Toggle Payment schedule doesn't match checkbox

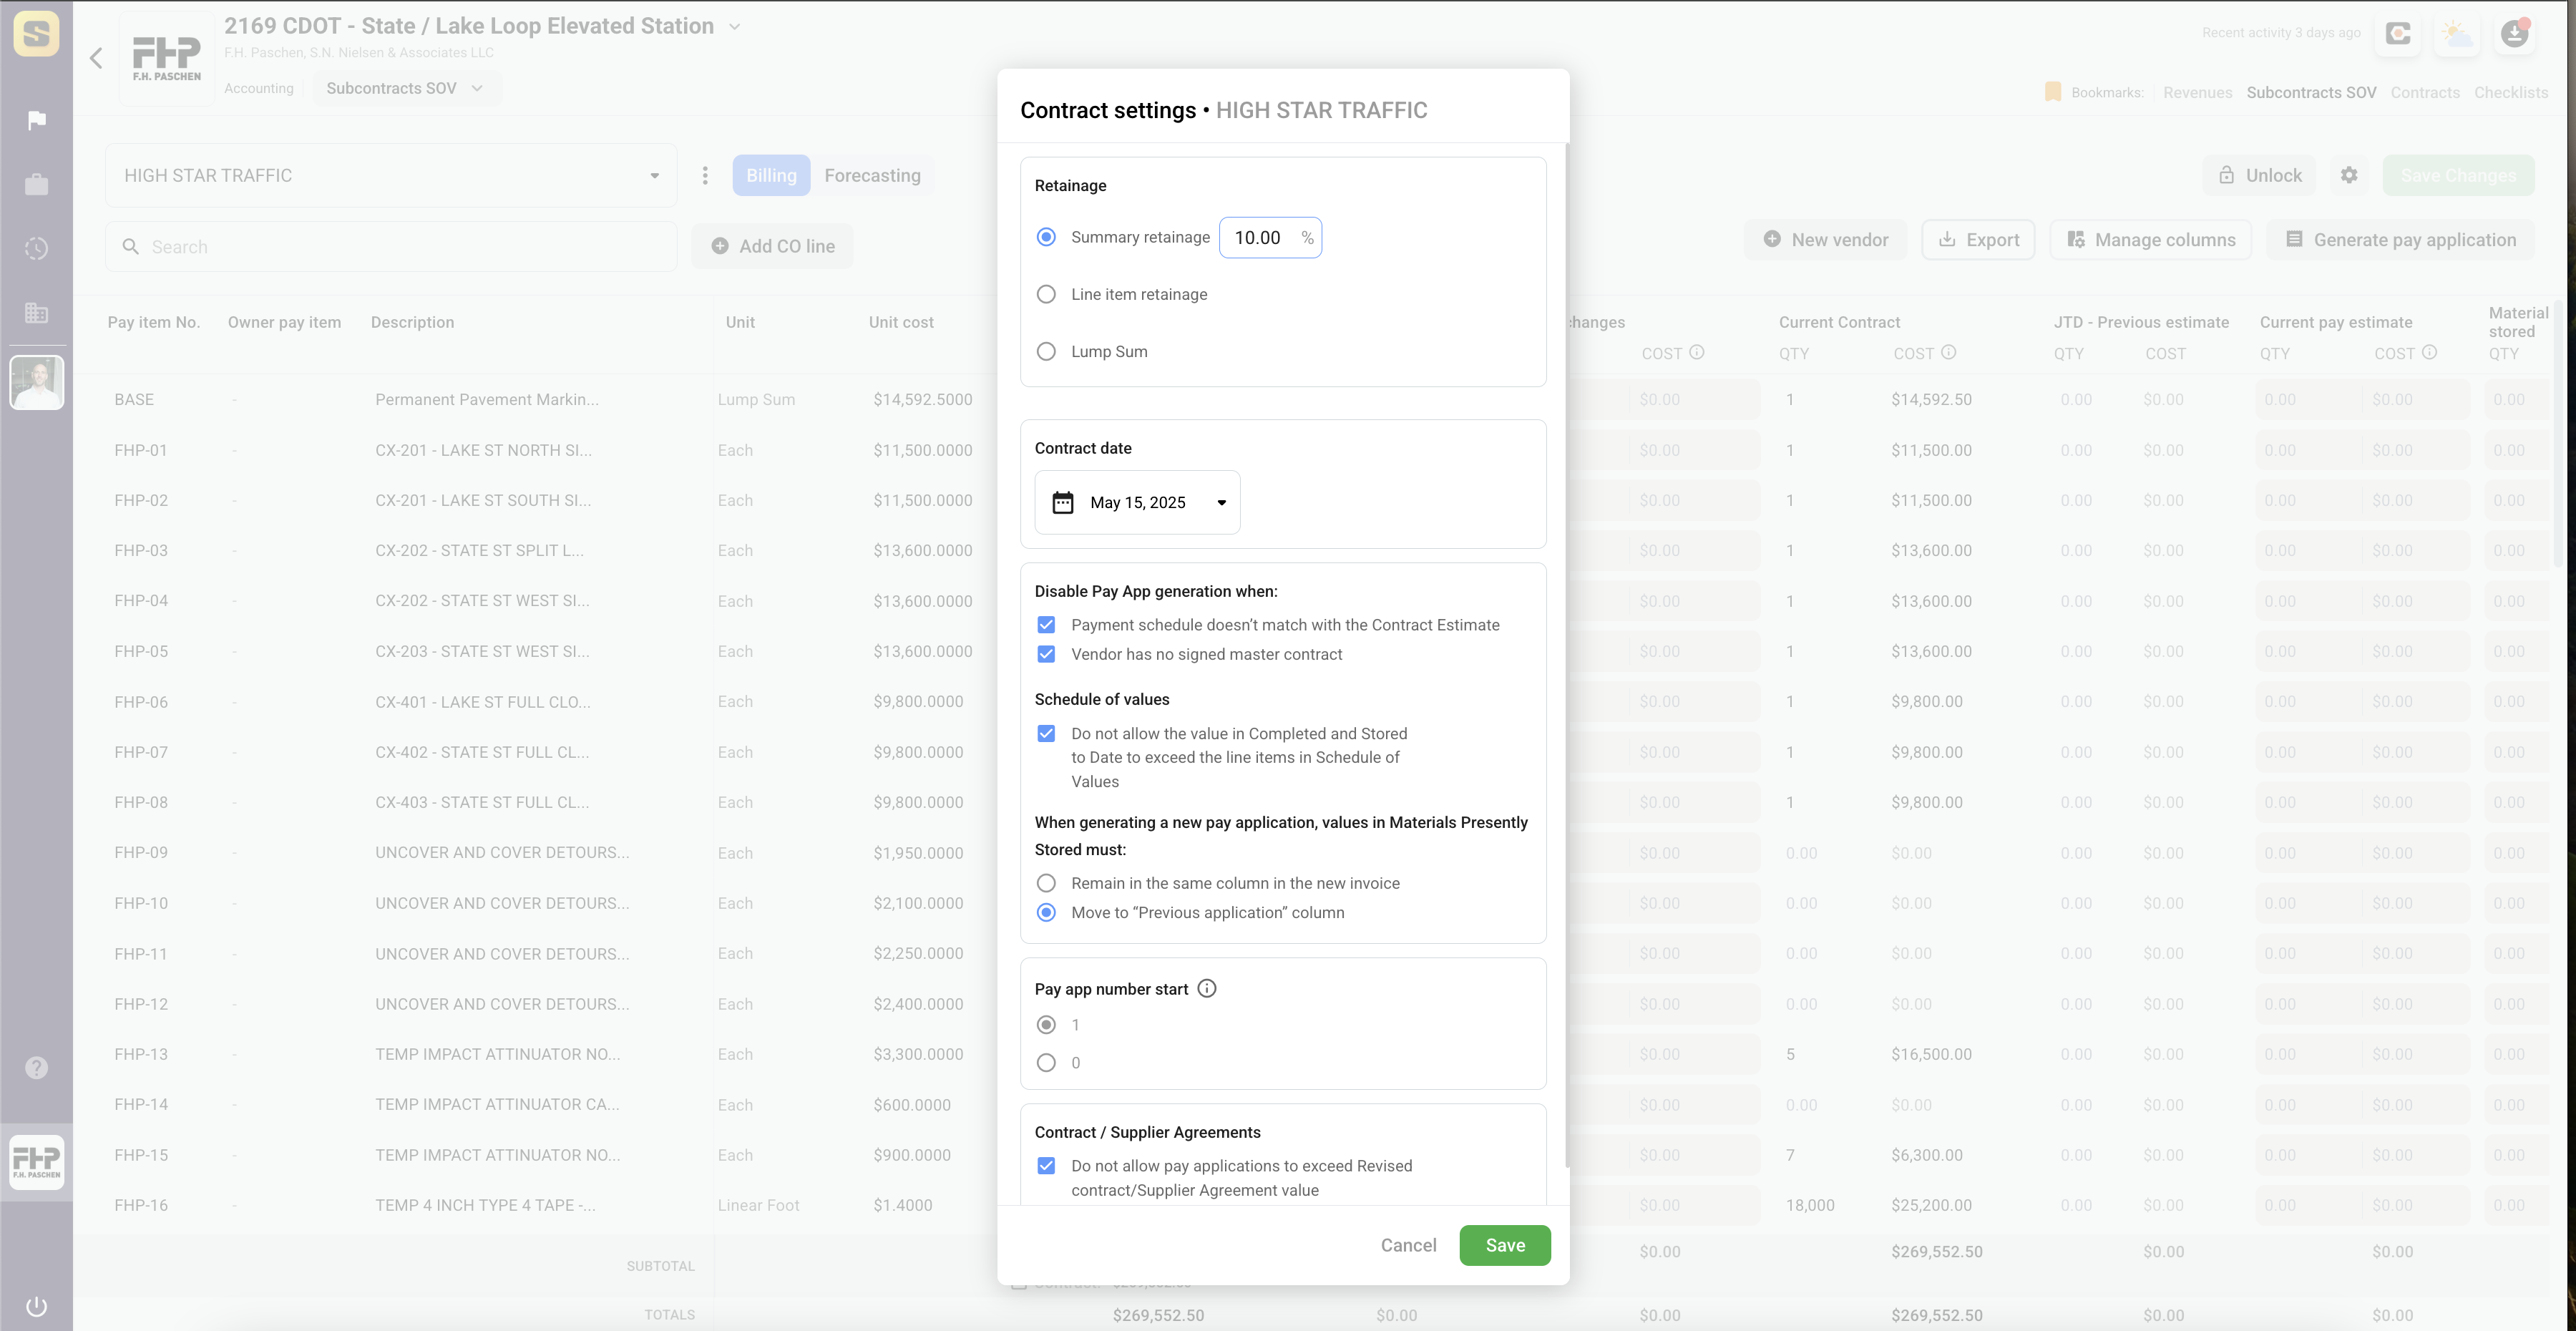click(x=1046, y=624)
